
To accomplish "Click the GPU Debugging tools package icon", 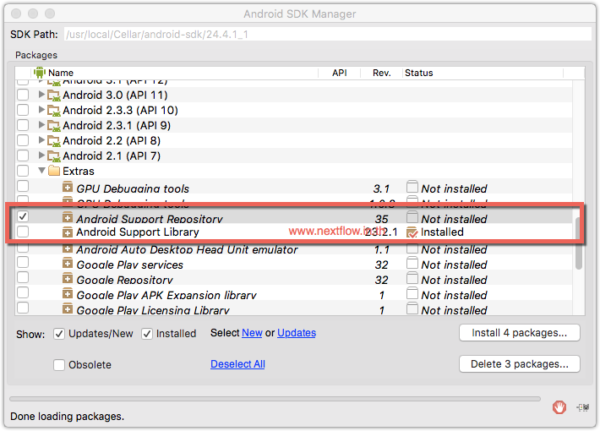I will [68, 188].
